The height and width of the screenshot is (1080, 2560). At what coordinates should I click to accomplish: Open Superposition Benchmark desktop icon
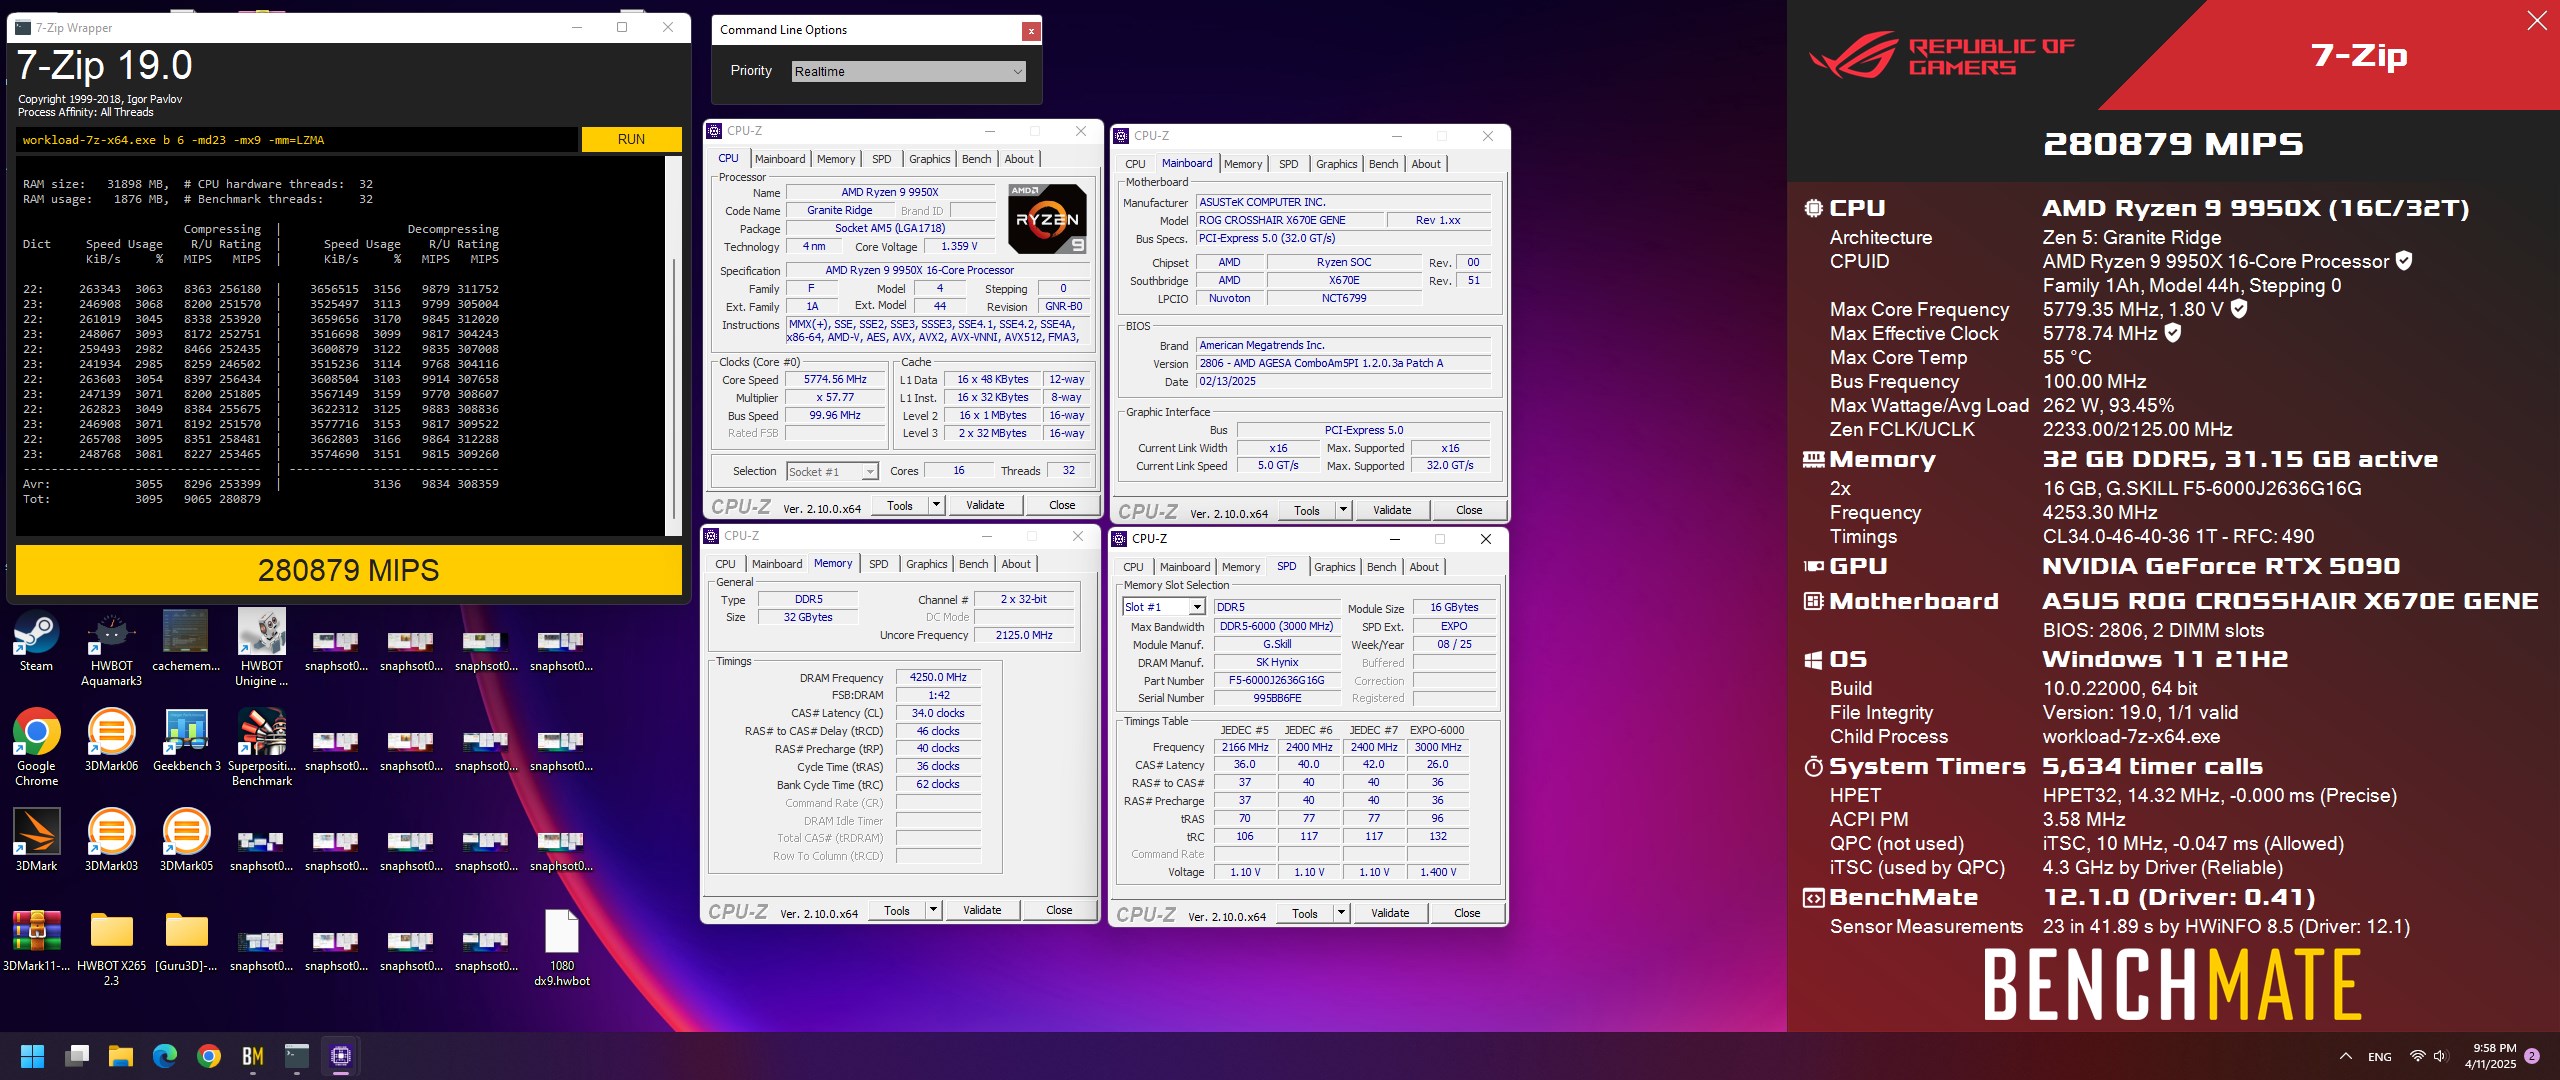[261, 748]
